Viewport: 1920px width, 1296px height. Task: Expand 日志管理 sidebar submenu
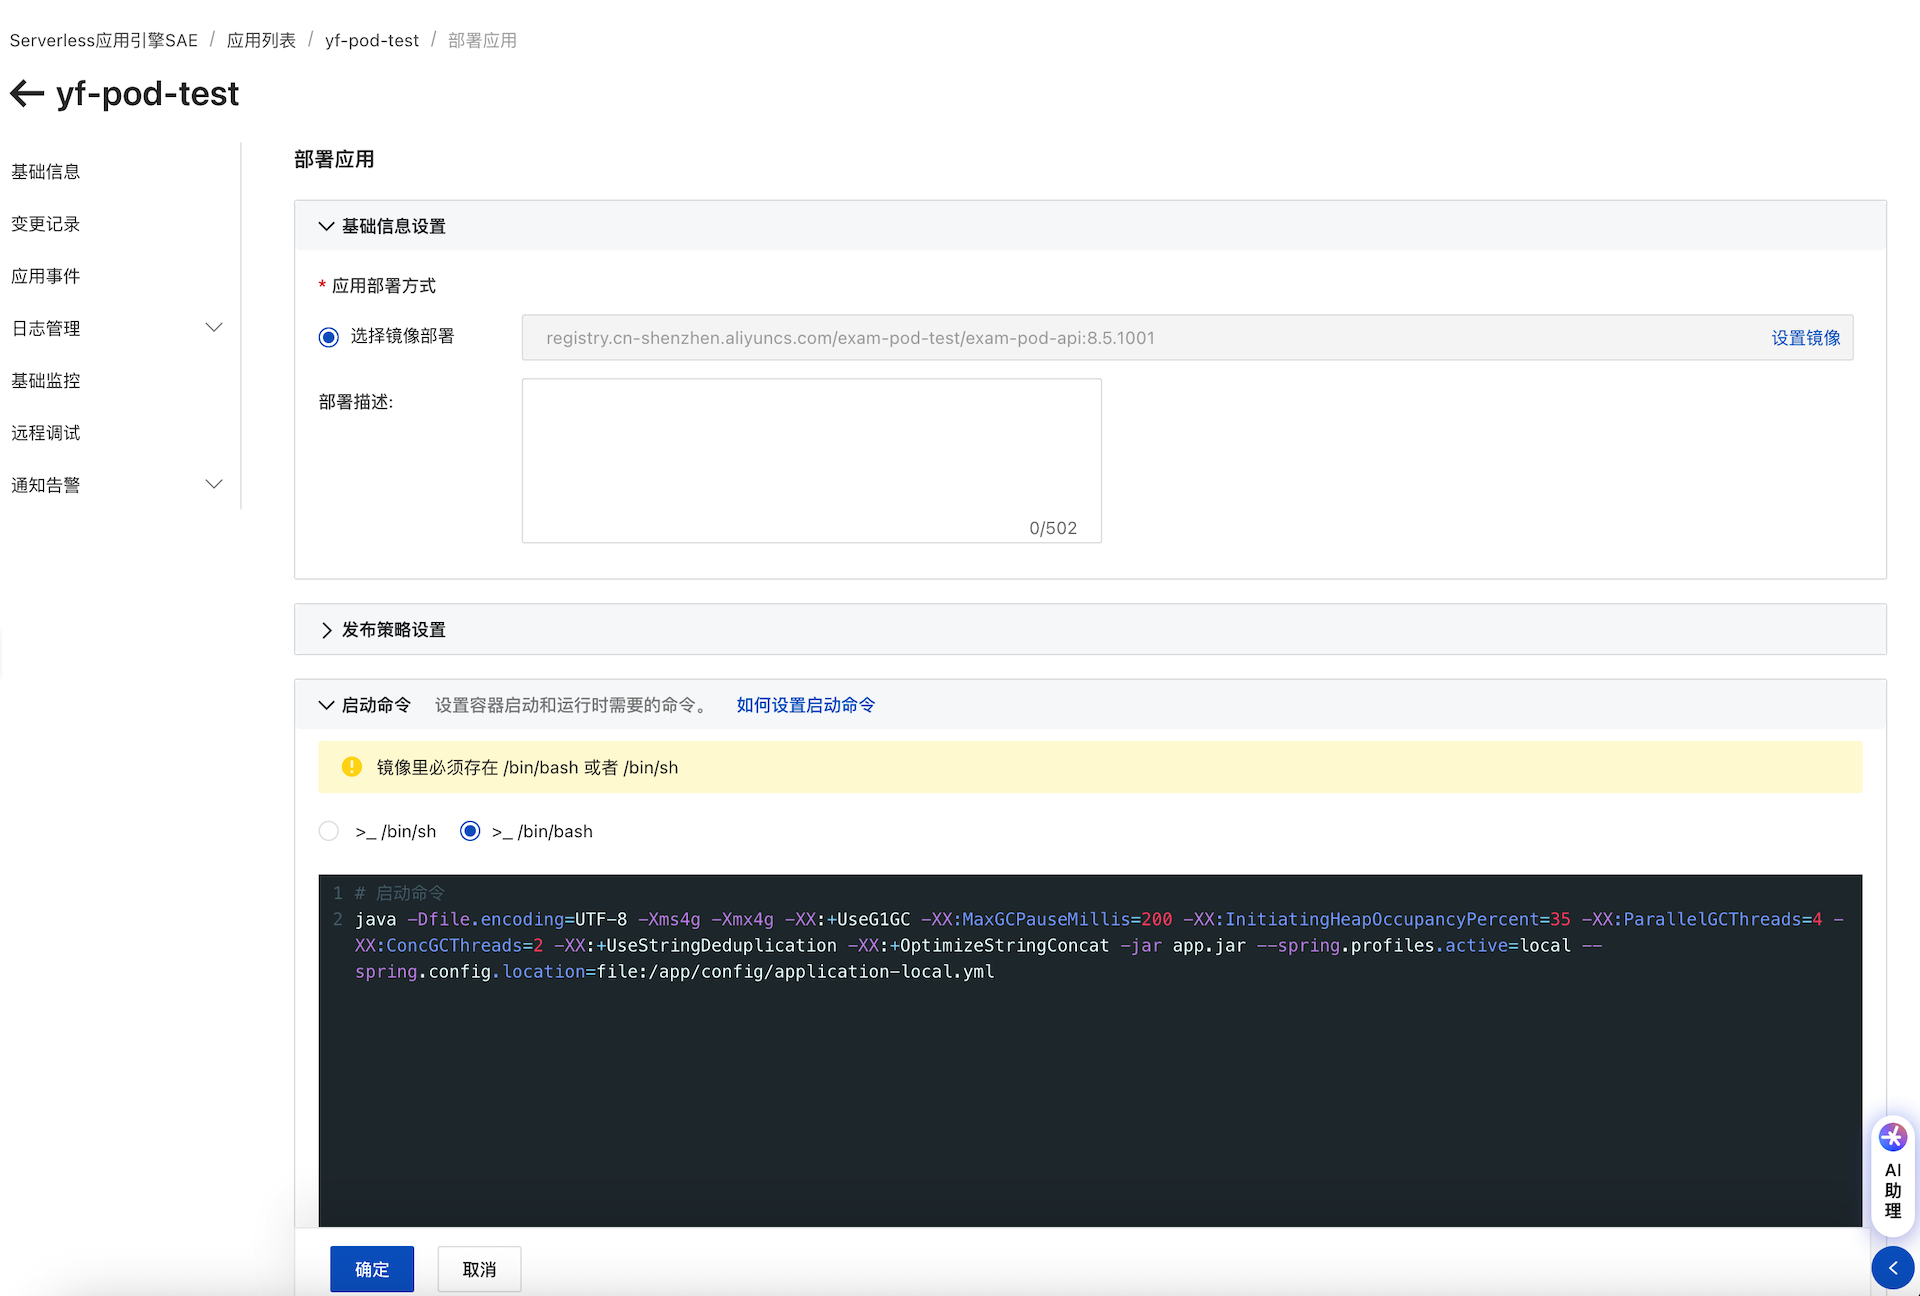[x=213, y=328]
